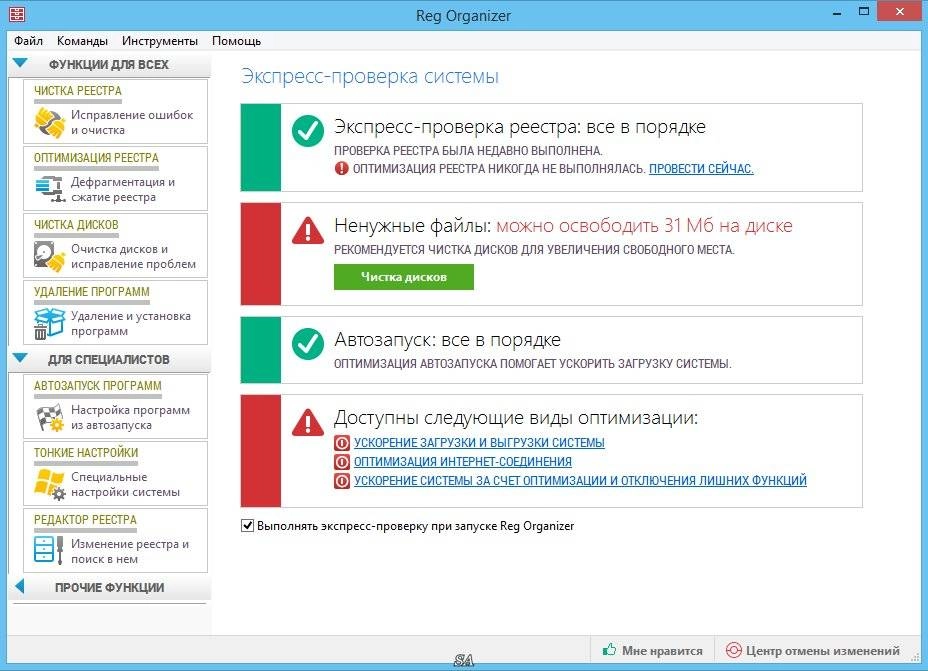
Task: Open the Инструменты menu
Action: coord(160,41)
